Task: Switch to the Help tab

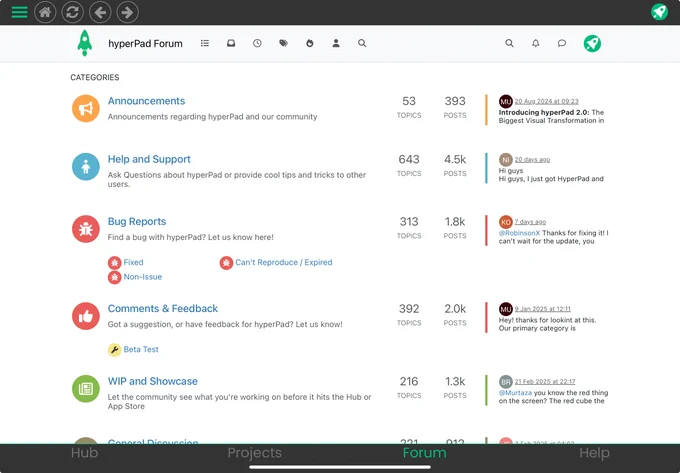Action: 594,453
